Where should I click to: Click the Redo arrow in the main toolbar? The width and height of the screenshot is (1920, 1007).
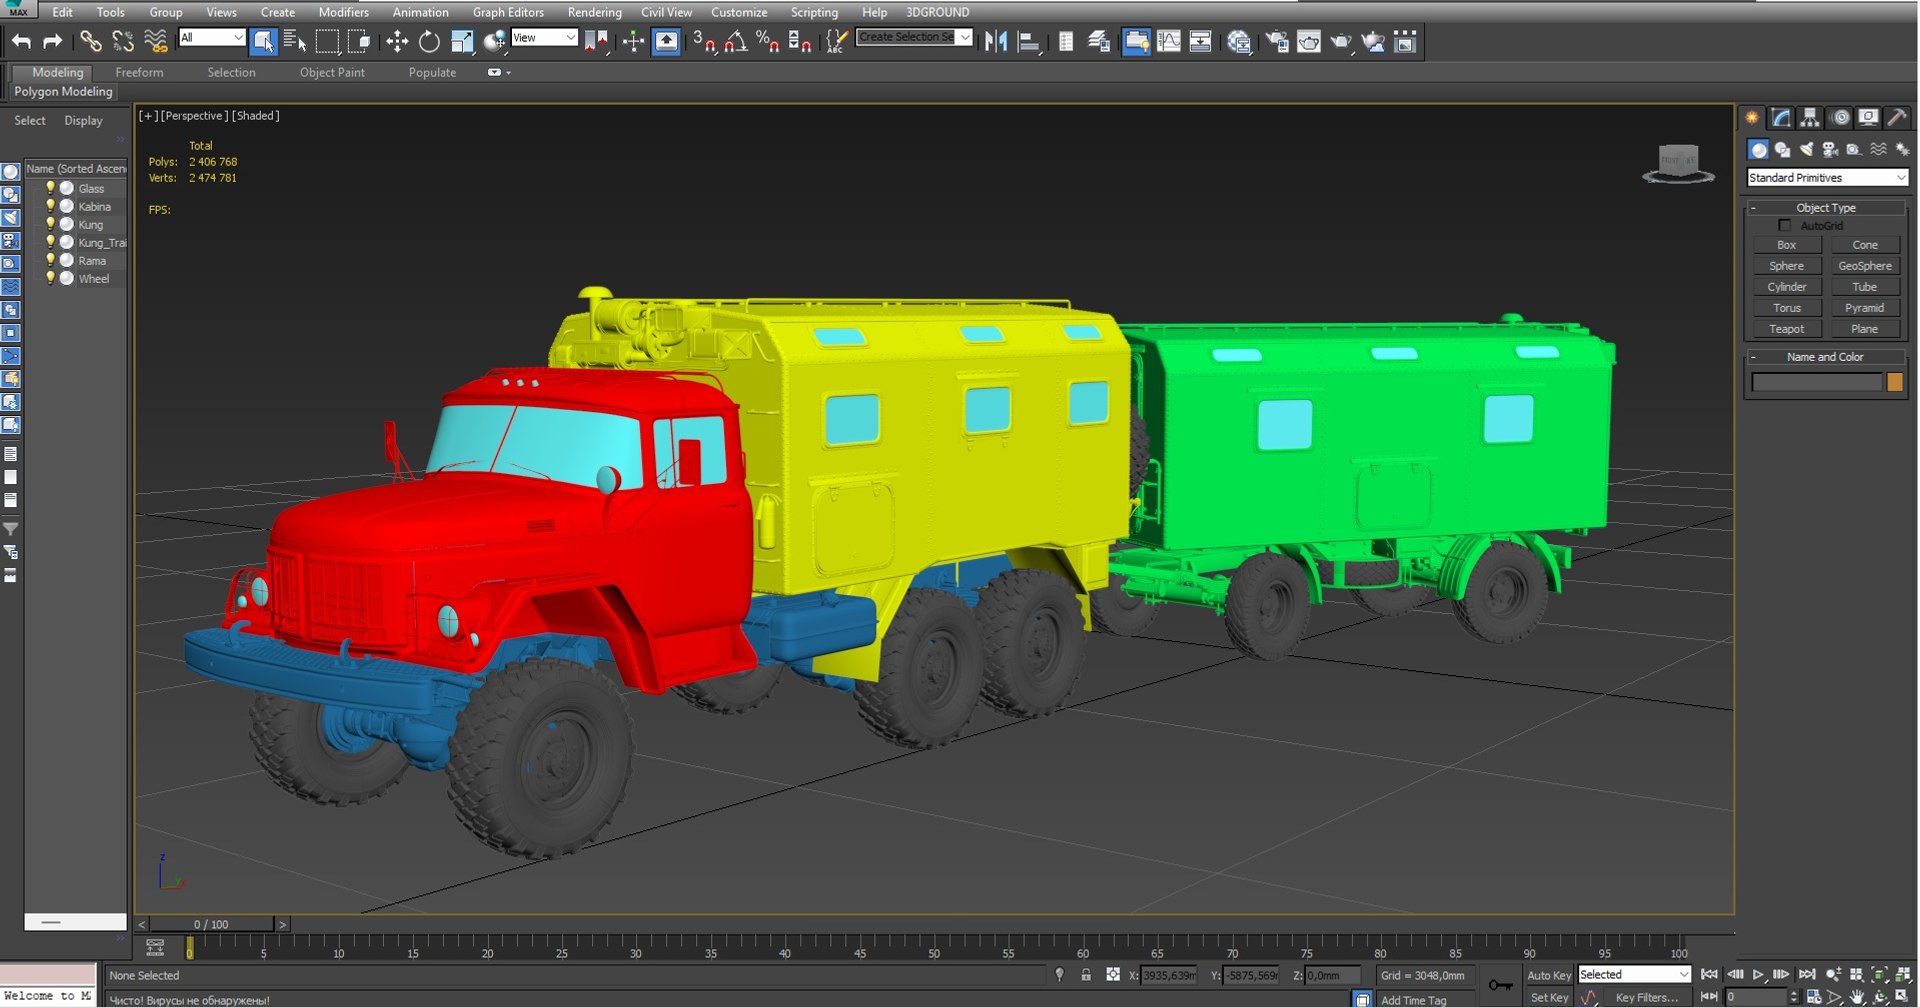click(52, 41)
